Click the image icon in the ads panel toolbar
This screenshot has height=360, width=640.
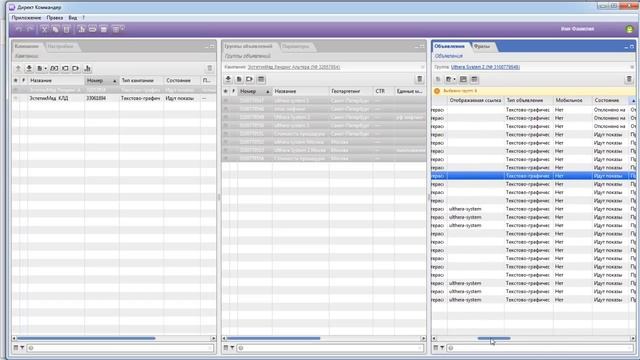coord(463,79)
